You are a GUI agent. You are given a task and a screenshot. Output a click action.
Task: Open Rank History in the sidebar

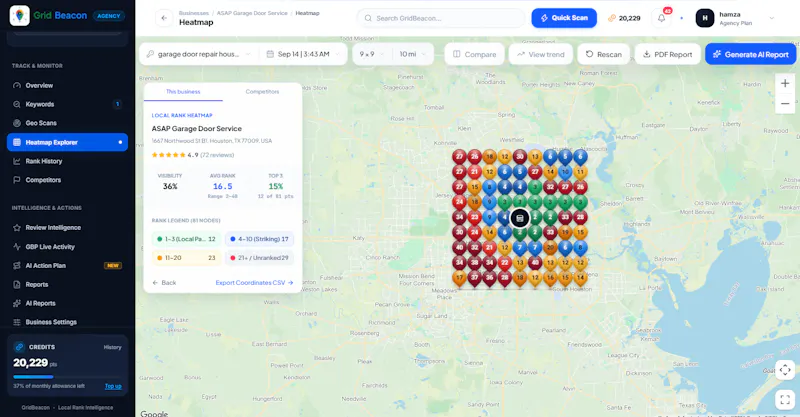[x=67, y=161]
